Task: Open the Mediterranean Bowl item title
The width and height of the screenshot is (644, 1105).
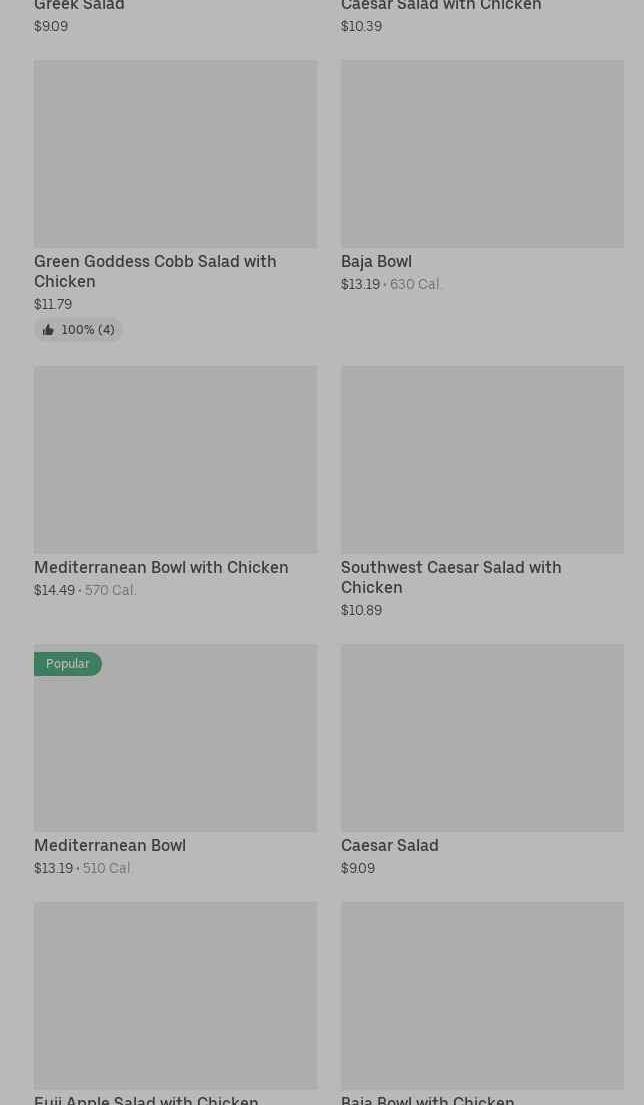Action: pyautogui.click(x=110, y=845)
